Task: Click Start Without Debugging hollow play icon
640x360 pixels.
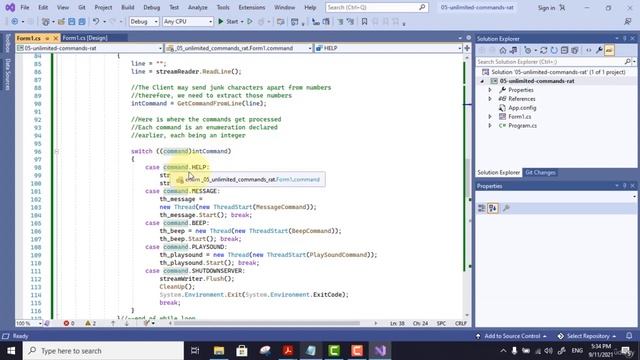Action: click(250, 22)
